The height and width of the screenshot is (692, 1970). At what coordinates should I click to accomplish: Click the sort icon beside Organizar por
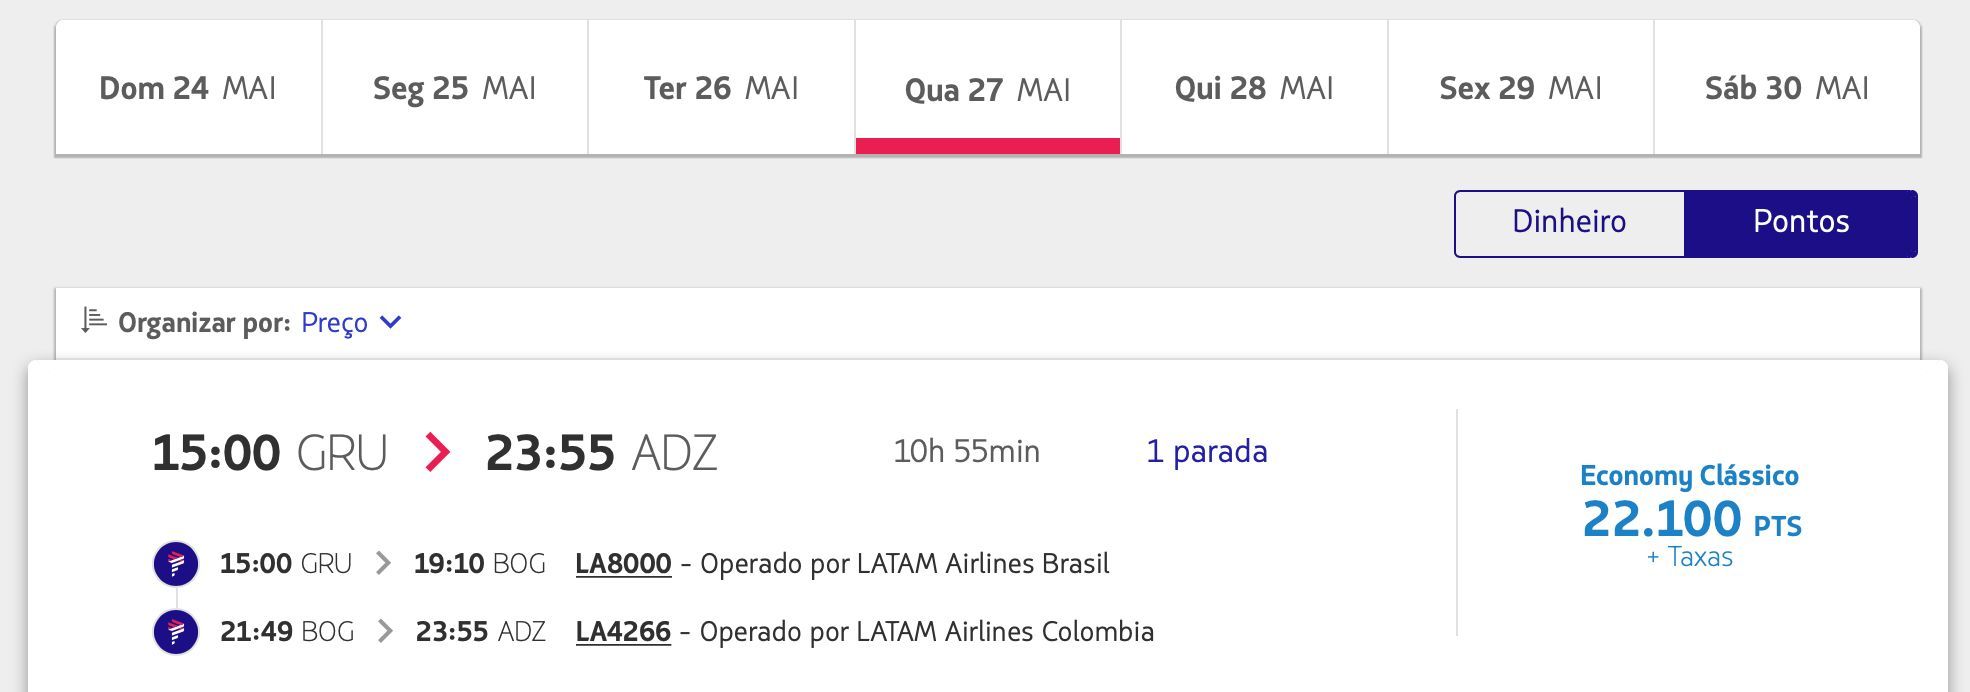coord(93,320)
